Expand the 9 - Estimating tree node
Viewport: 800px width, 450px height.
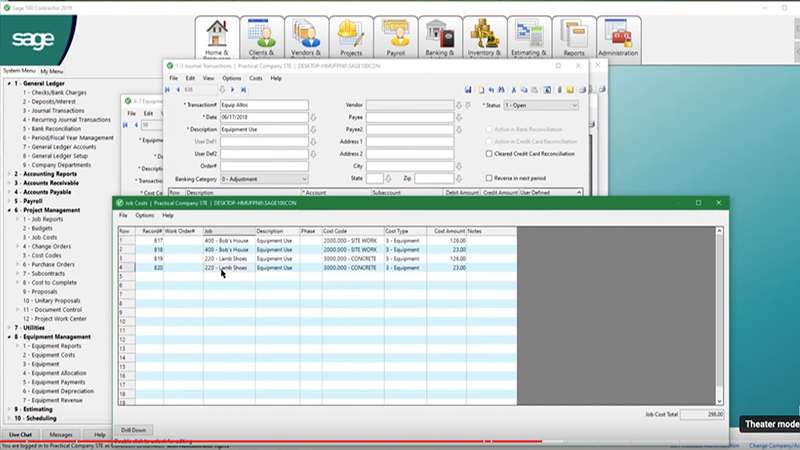(x=9, y=409)
